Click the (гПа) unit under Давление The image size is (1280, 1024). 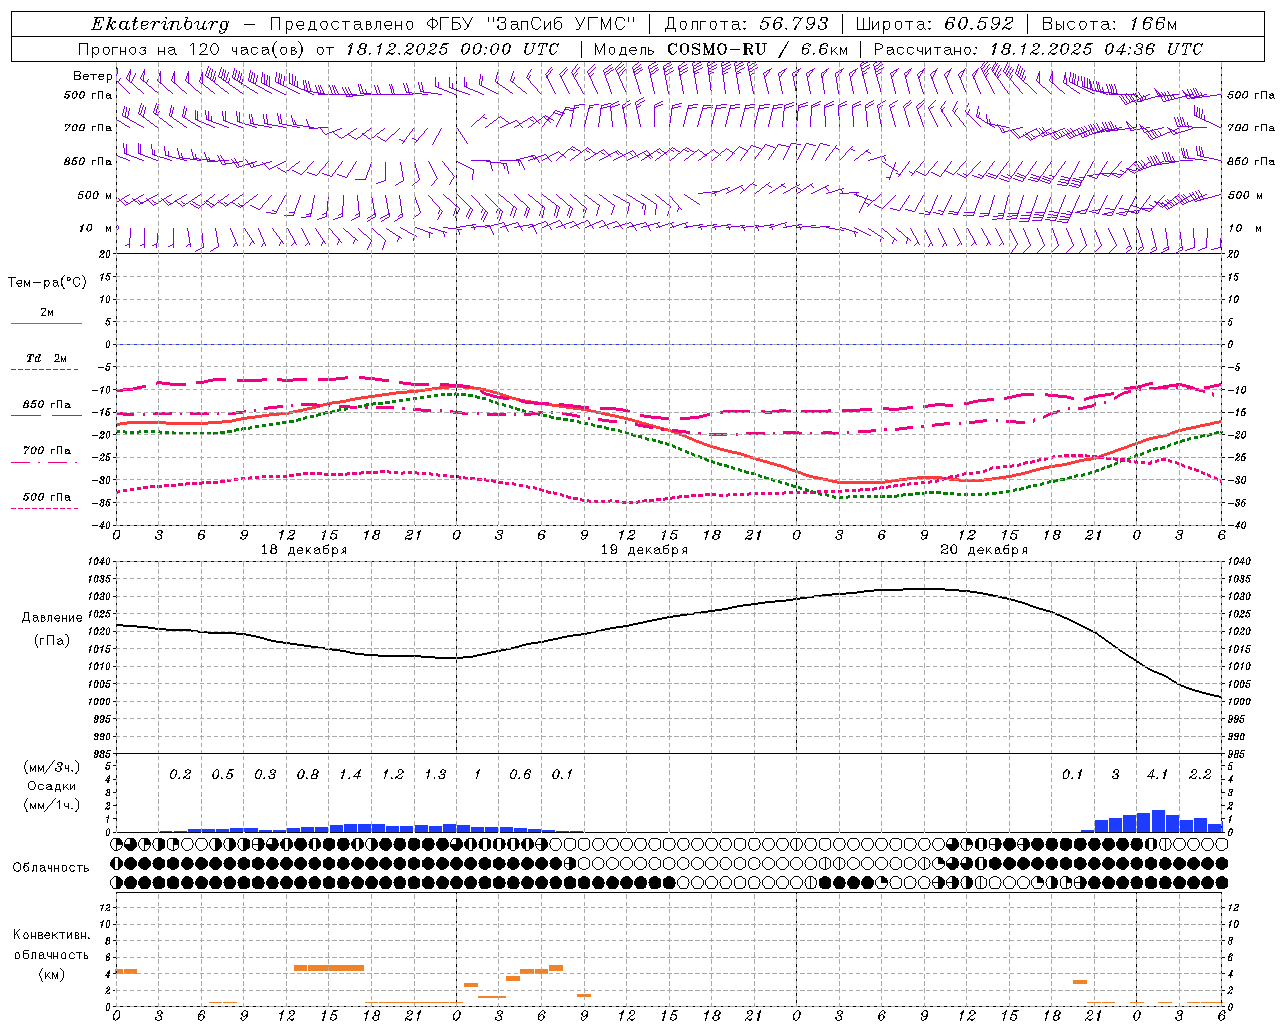(52, 640)
